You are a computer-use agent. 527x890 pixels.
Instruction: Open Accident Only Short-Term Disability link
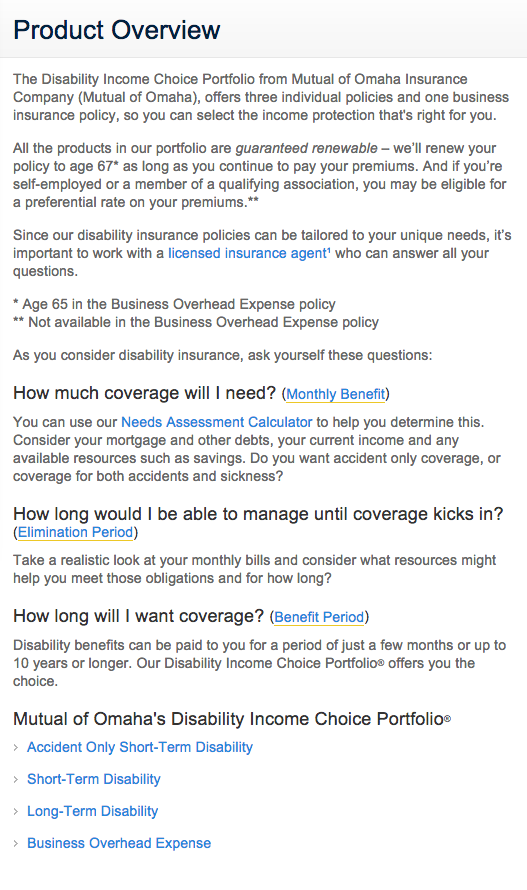click(140, 747)
